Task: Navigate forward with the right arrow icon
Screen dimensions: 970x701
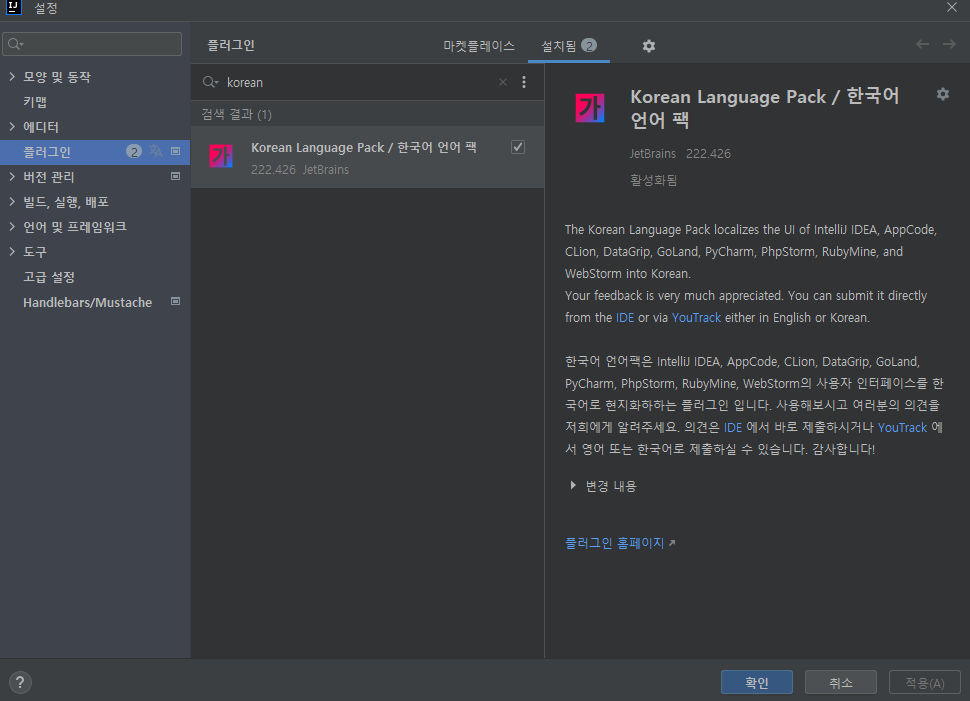Action: click(949, 44)
